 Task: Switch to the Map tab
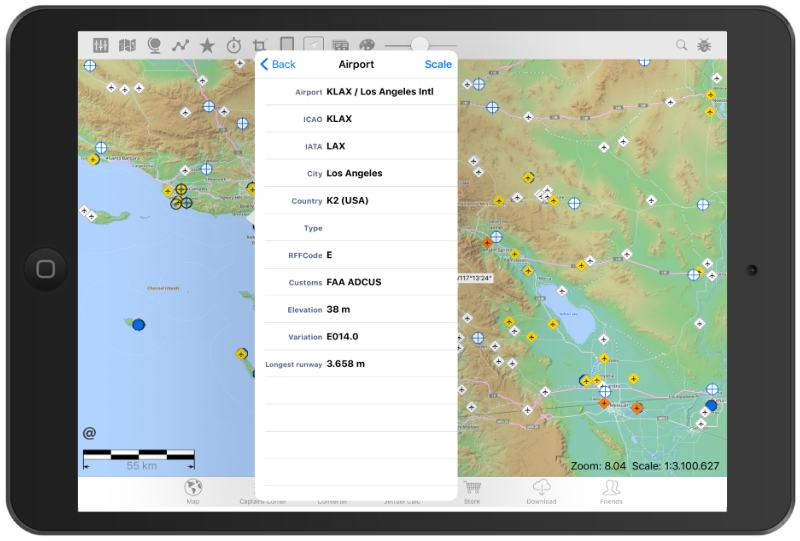click(x=193, y=492)
